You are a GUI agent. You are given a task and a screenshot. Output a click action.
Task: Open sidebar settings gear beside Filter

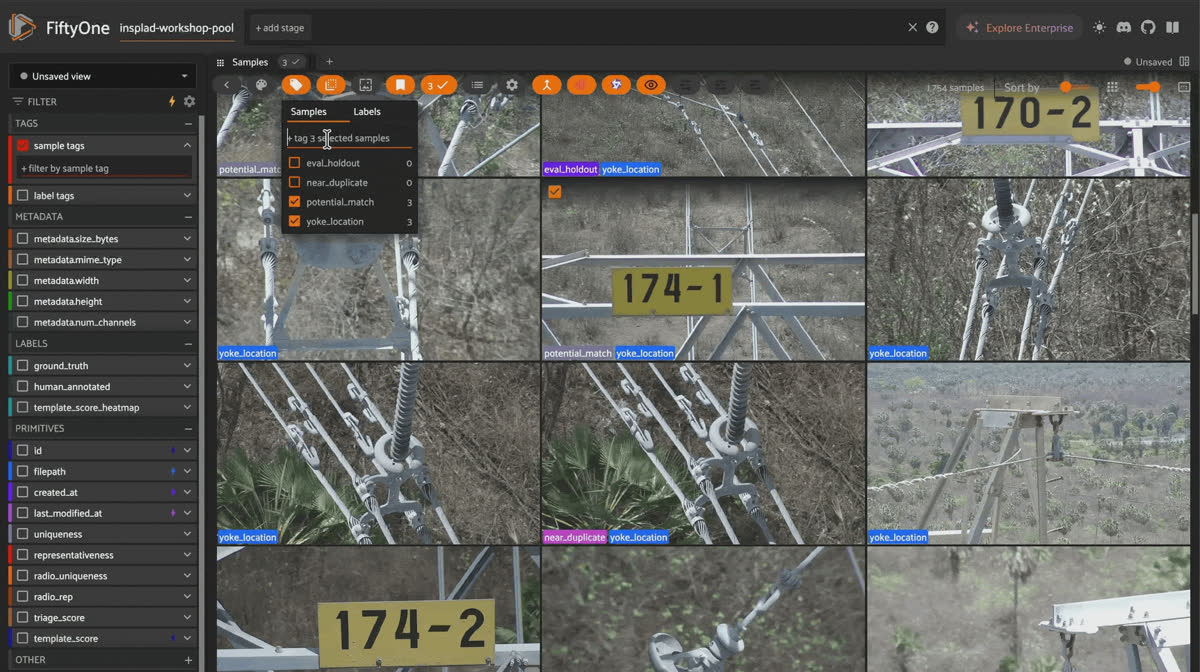(189, 101)
